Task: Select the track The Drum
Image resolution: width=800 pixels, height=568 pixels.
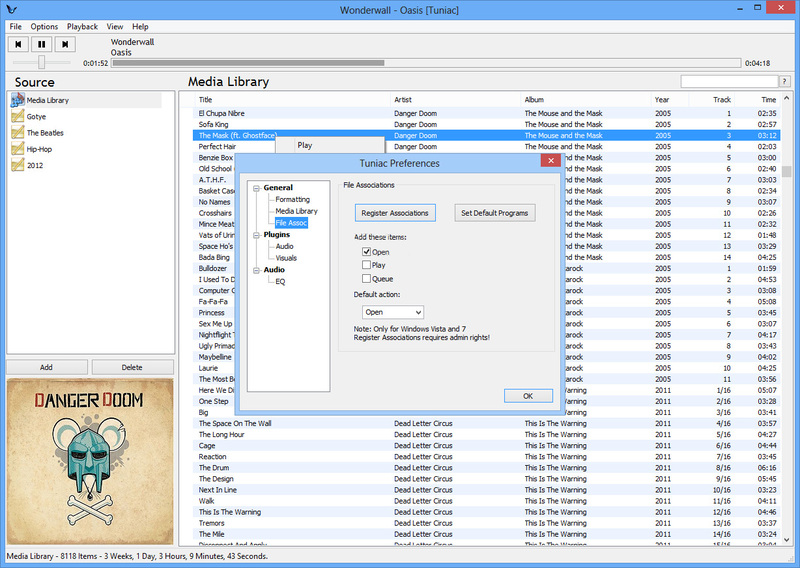Action: coord(485,467)
